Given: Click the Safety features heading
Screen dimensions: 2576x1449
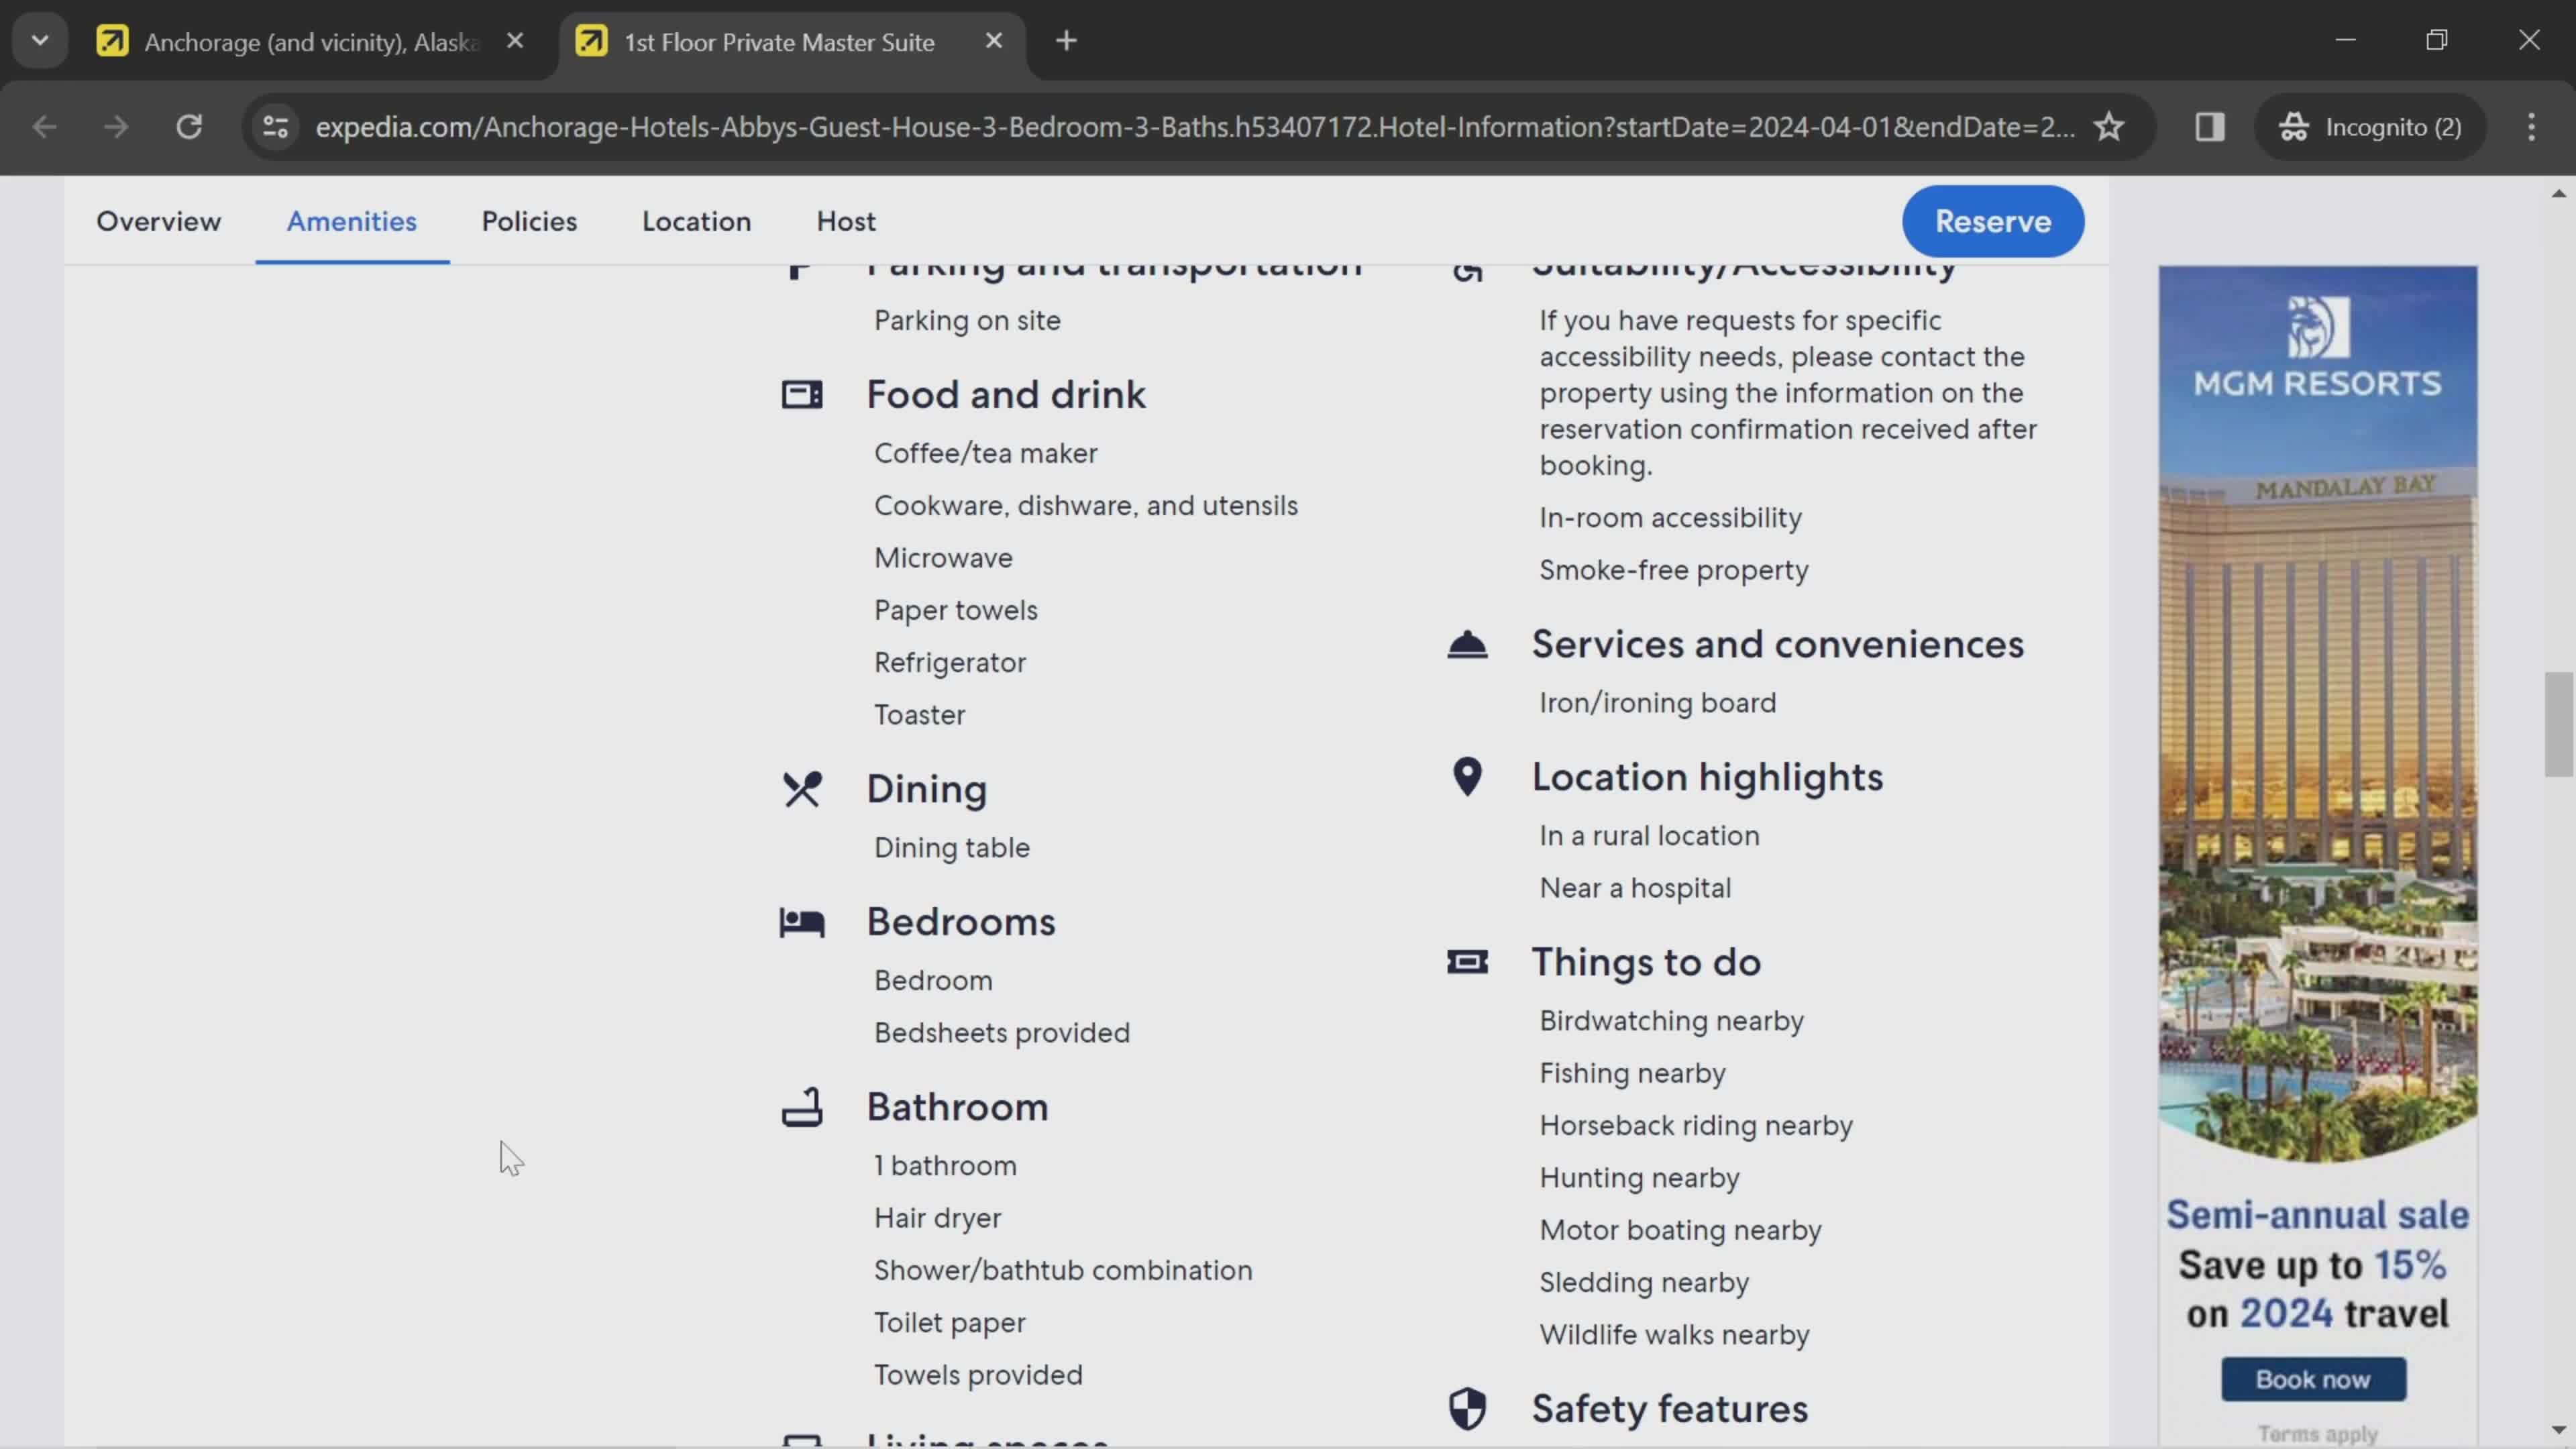Looking at the screenshot, I should click(x=1670, y=1409).
